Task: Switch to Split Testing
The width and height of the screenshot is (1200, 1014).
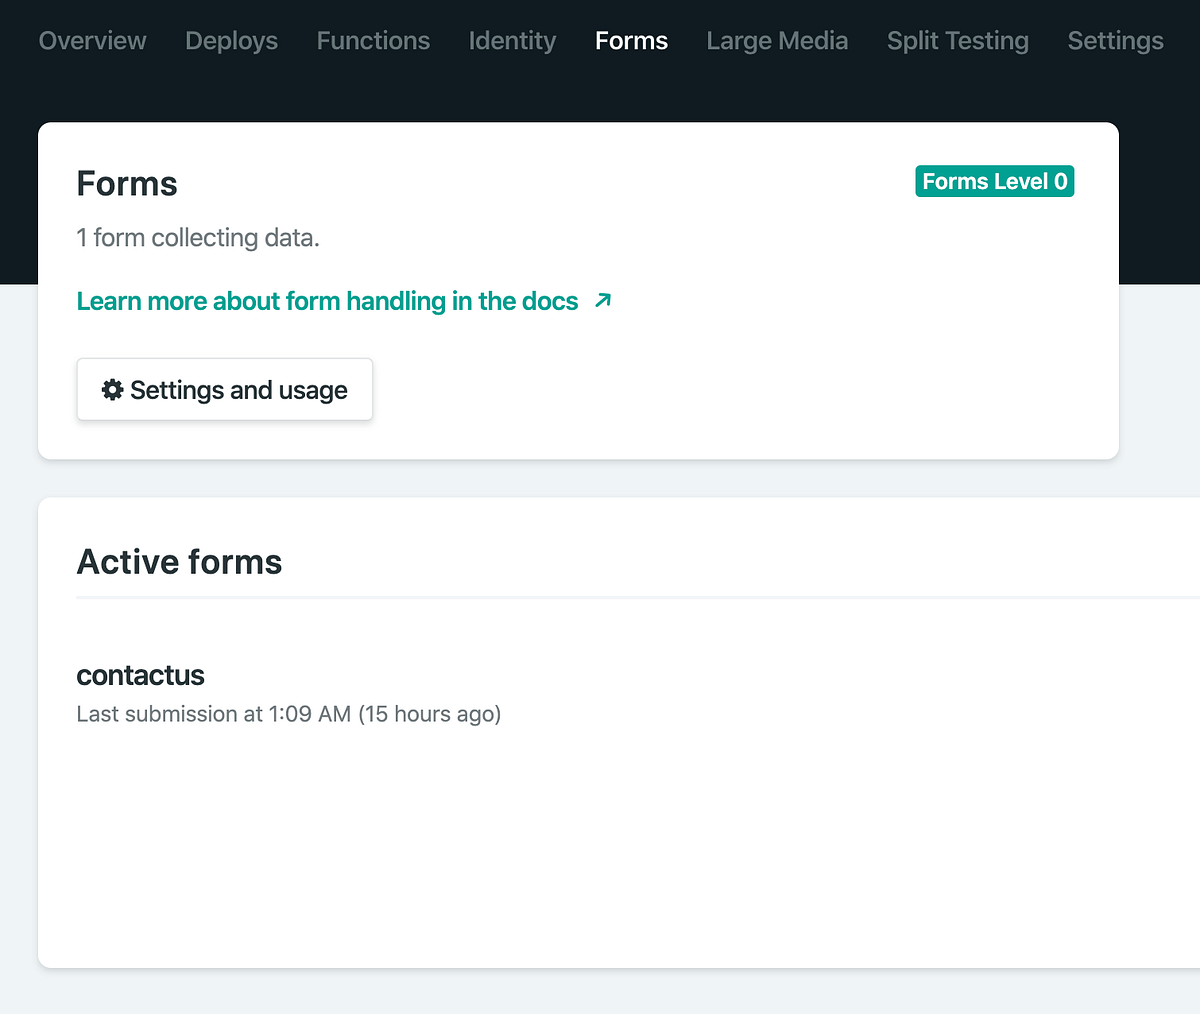Action: coord(957,41)
